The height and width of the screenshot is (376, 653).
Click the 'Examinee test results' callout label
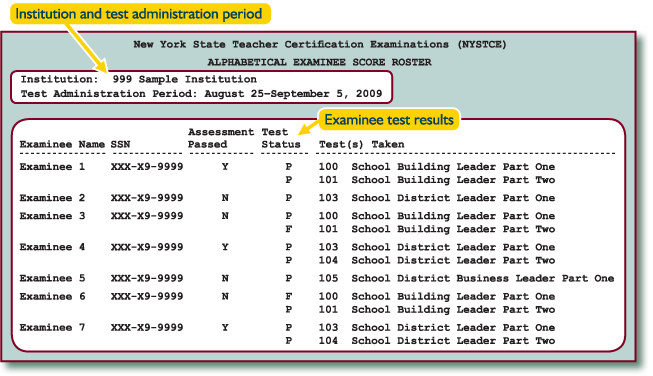click(389, 120)
